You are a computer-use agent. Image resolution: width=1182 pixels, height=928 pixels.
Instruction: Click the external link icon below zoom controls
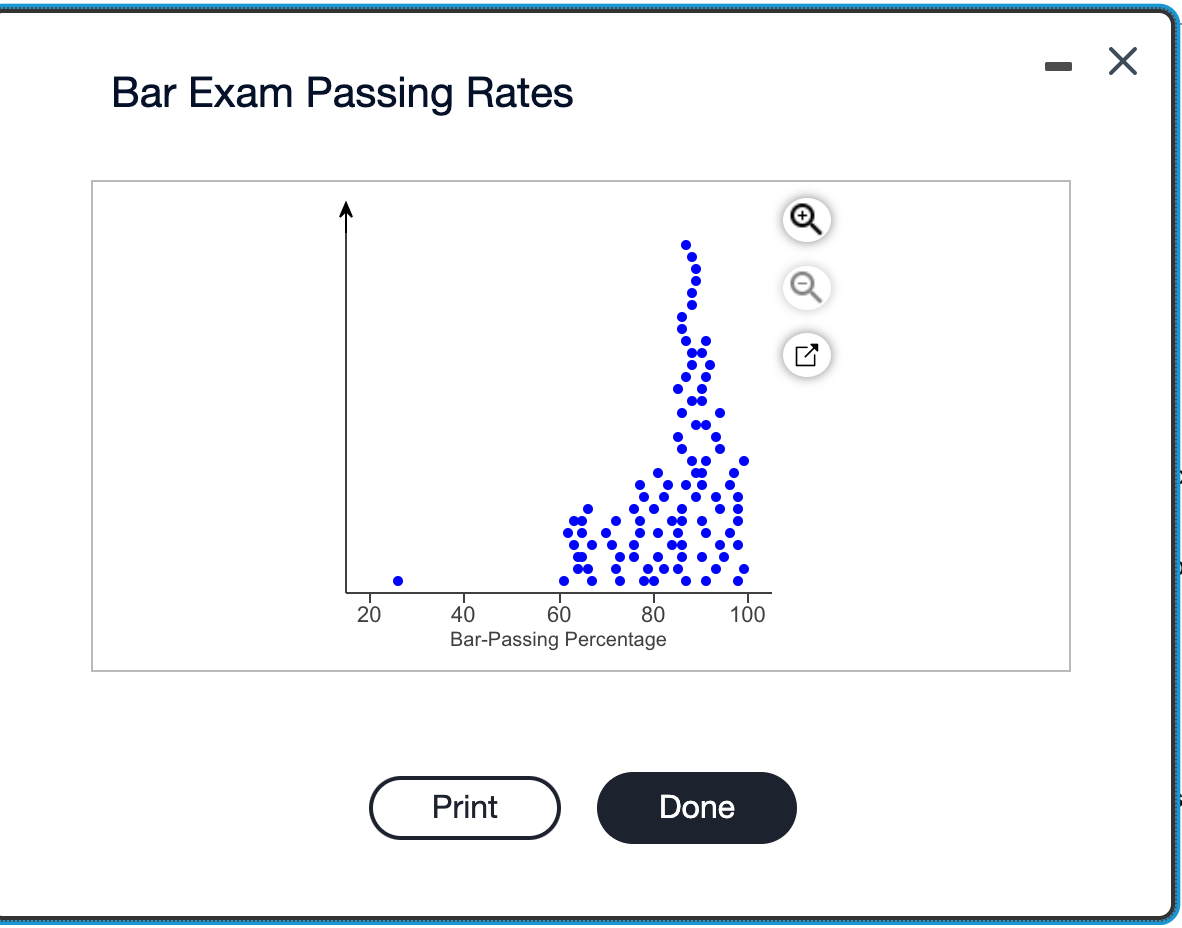coord(806,355)
